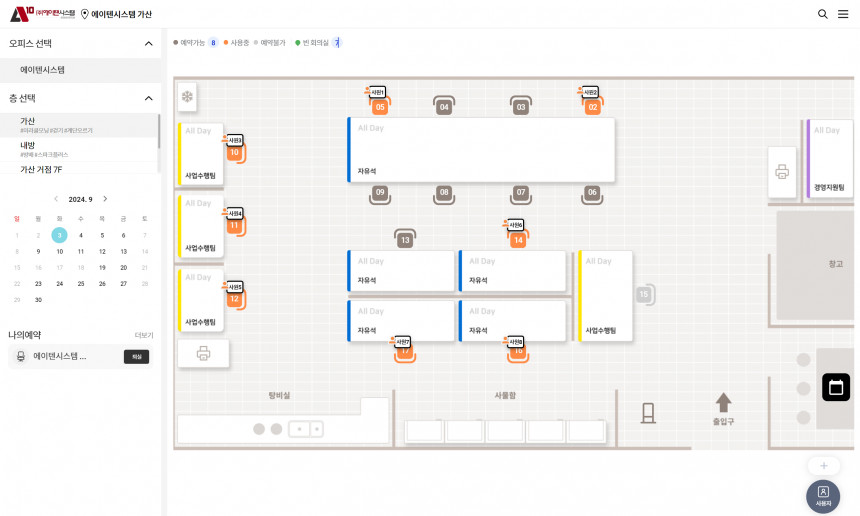Collapse the 오피스 선택 section
Viewport: 860px width, 516px height.
tap(149, 44)
